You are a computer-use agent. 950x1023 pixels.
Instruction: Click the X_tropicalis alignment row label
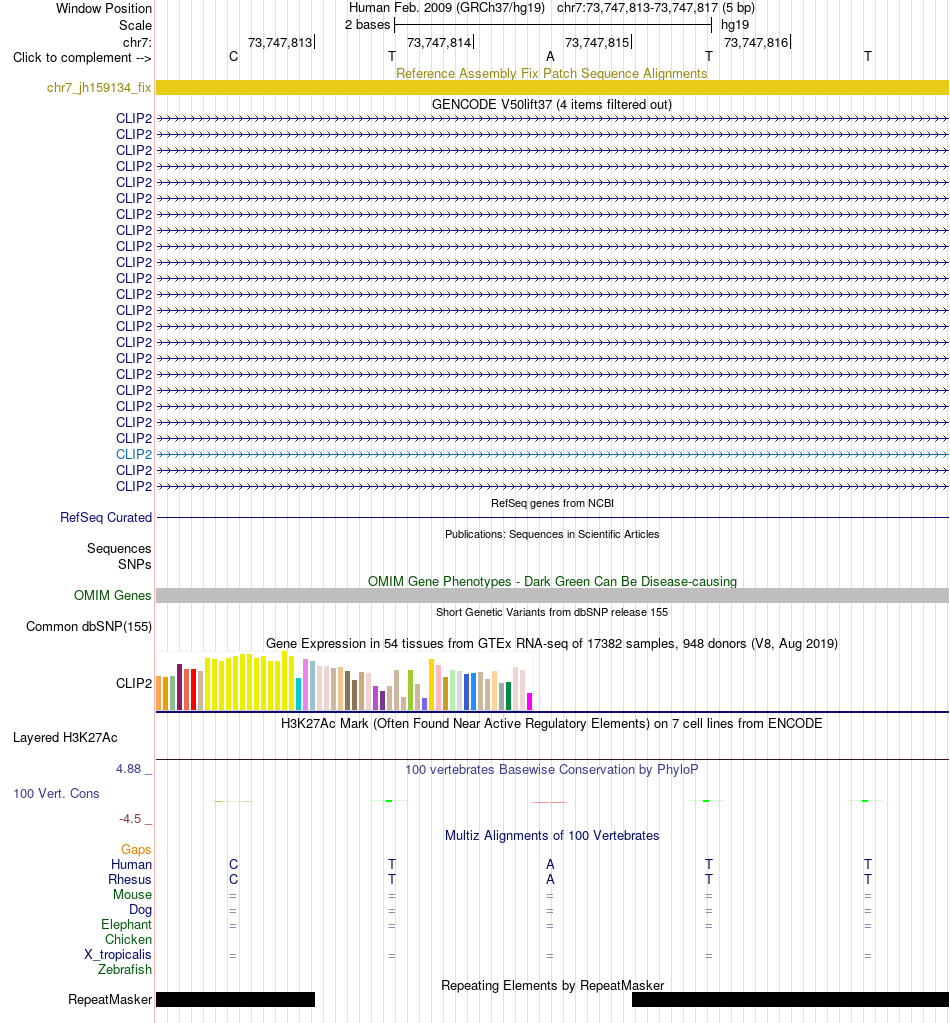(117, 954)
